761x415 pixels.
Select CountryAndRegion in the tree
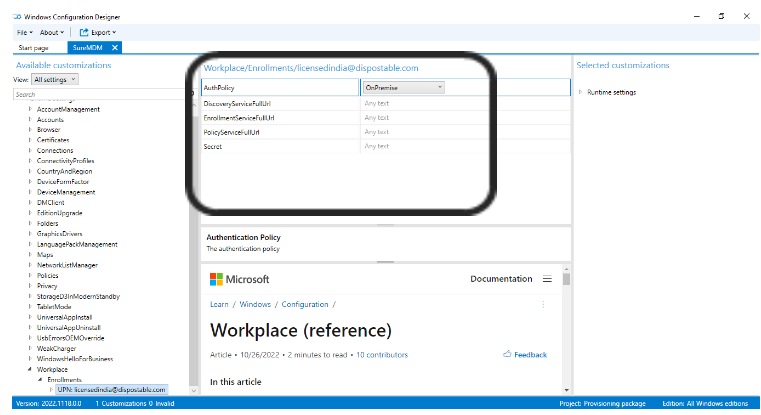coord(65,171)
